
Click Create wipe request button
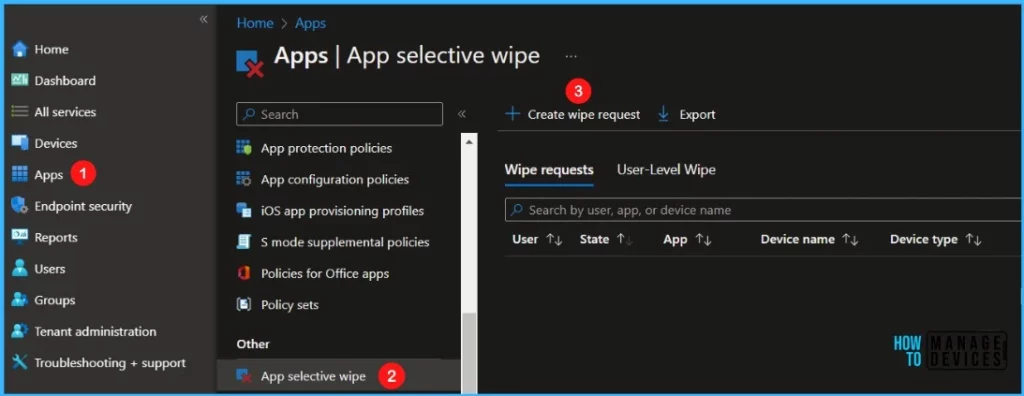pos(573,114)
